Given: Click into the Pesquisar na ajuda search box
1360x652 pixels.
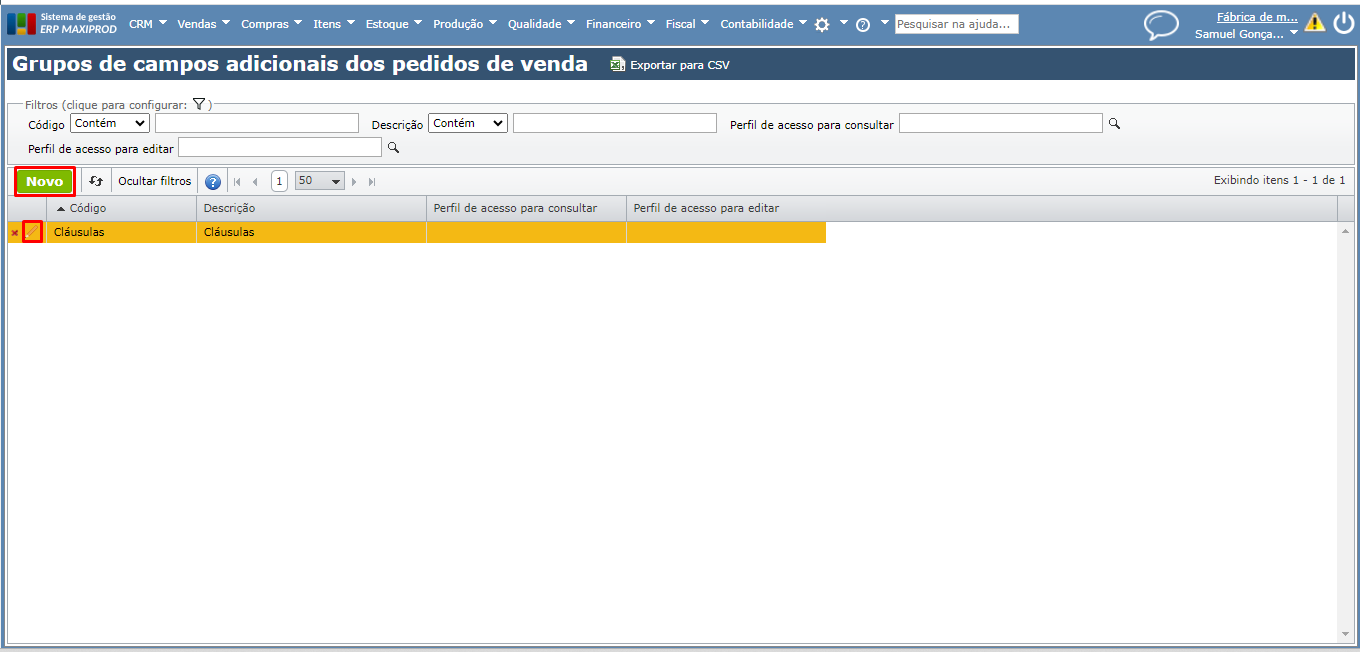Looking at the screenshot, I should point(956,24).
